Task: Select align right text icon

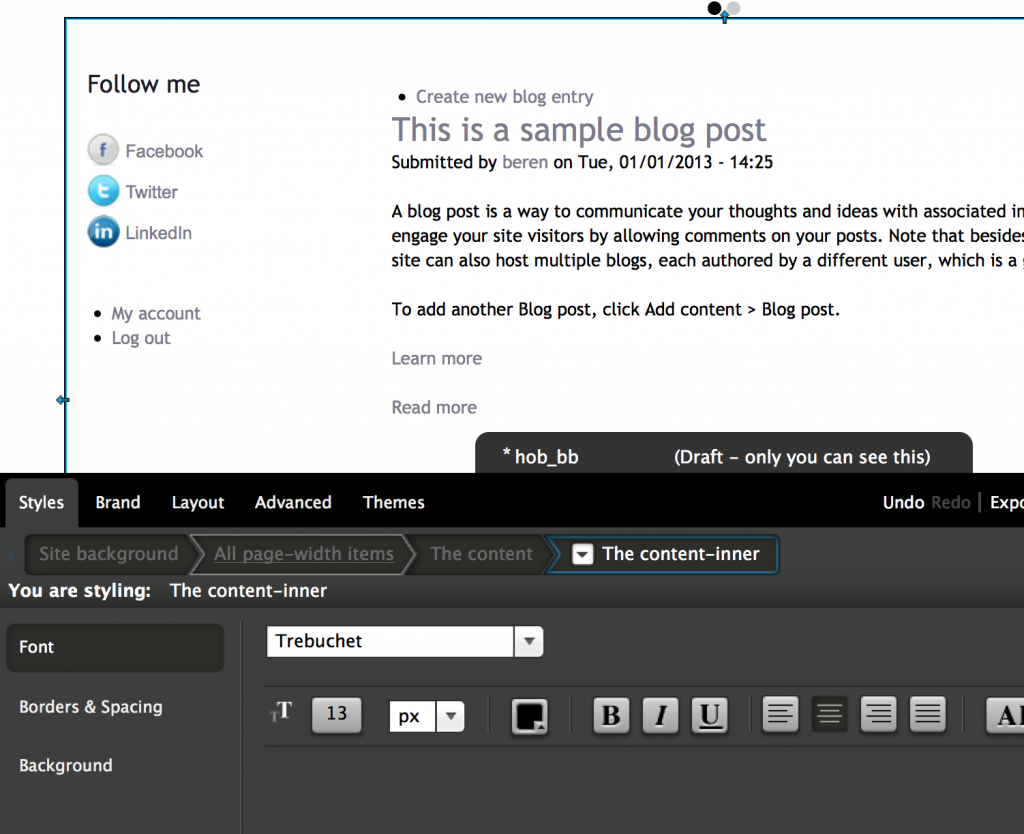Action: coord(878,715)
